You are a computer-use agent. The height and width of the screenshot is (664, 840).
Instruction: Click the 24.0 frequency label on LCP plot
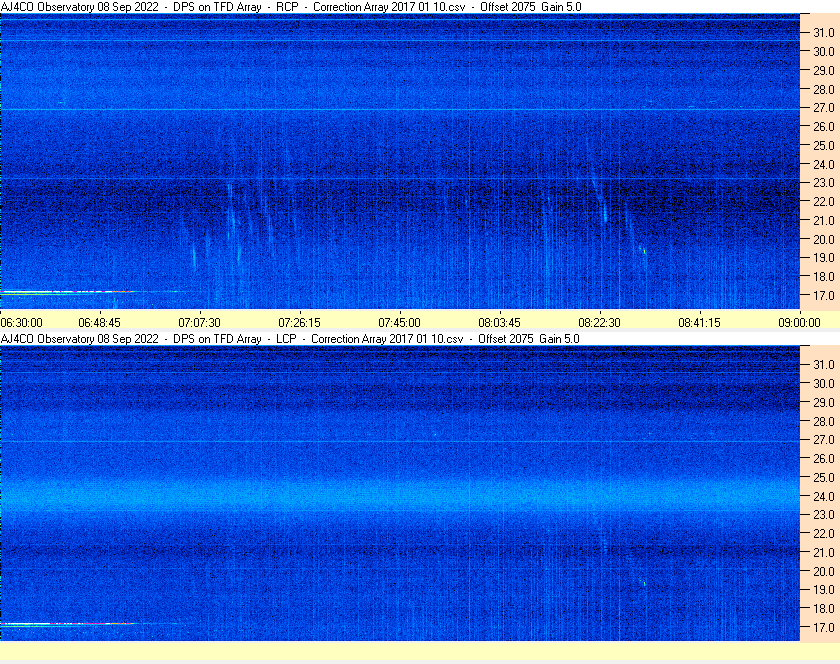pyautogui.click(x=824, y=496)
